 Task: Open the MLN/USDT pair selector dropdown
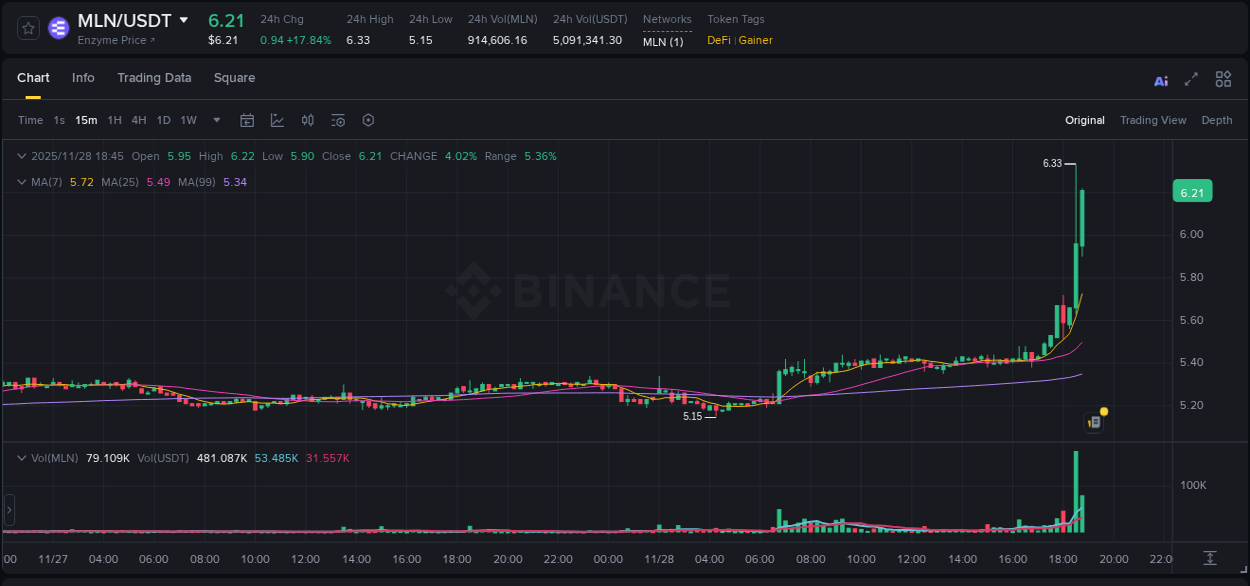point(183,19)
